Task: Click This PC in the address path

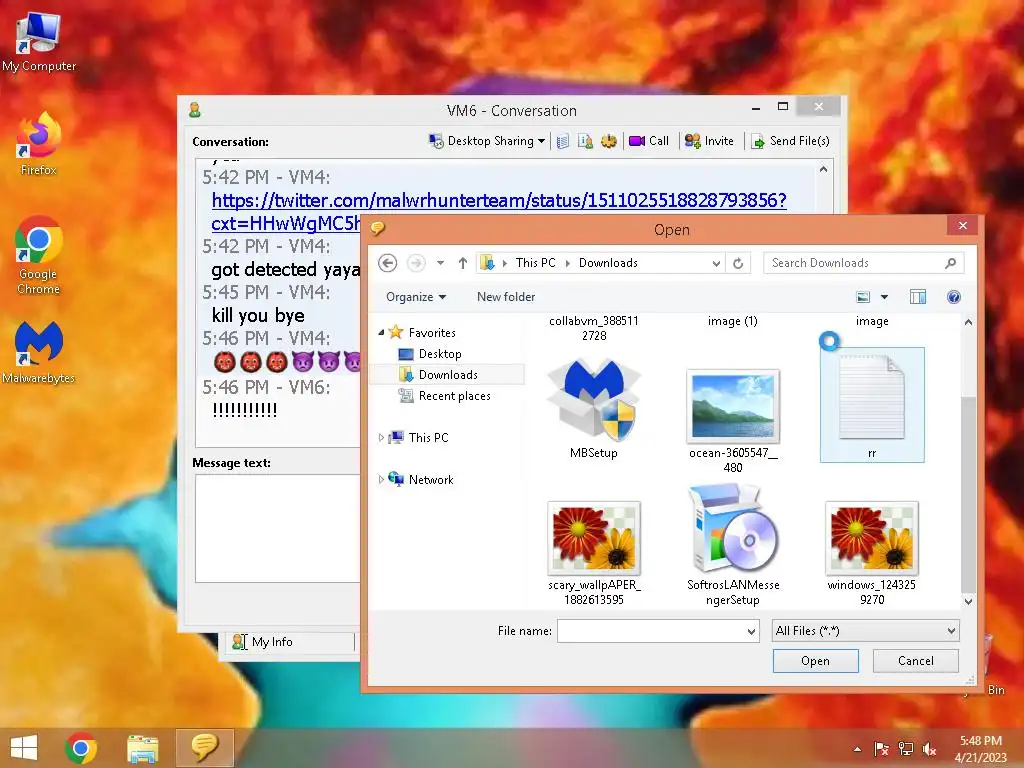Action: click(536, 263)
